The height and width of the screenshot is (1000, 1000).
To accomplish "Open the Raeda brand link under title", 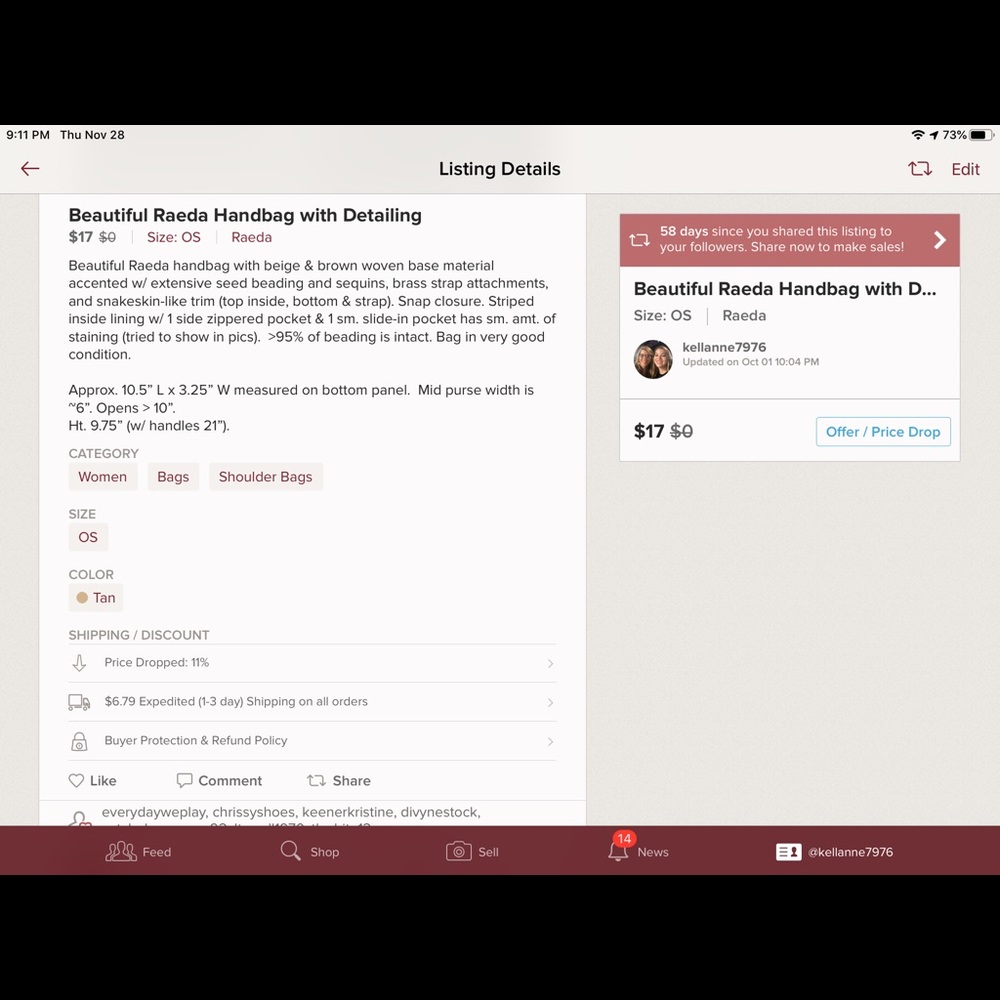I will (x=251, y=237).
